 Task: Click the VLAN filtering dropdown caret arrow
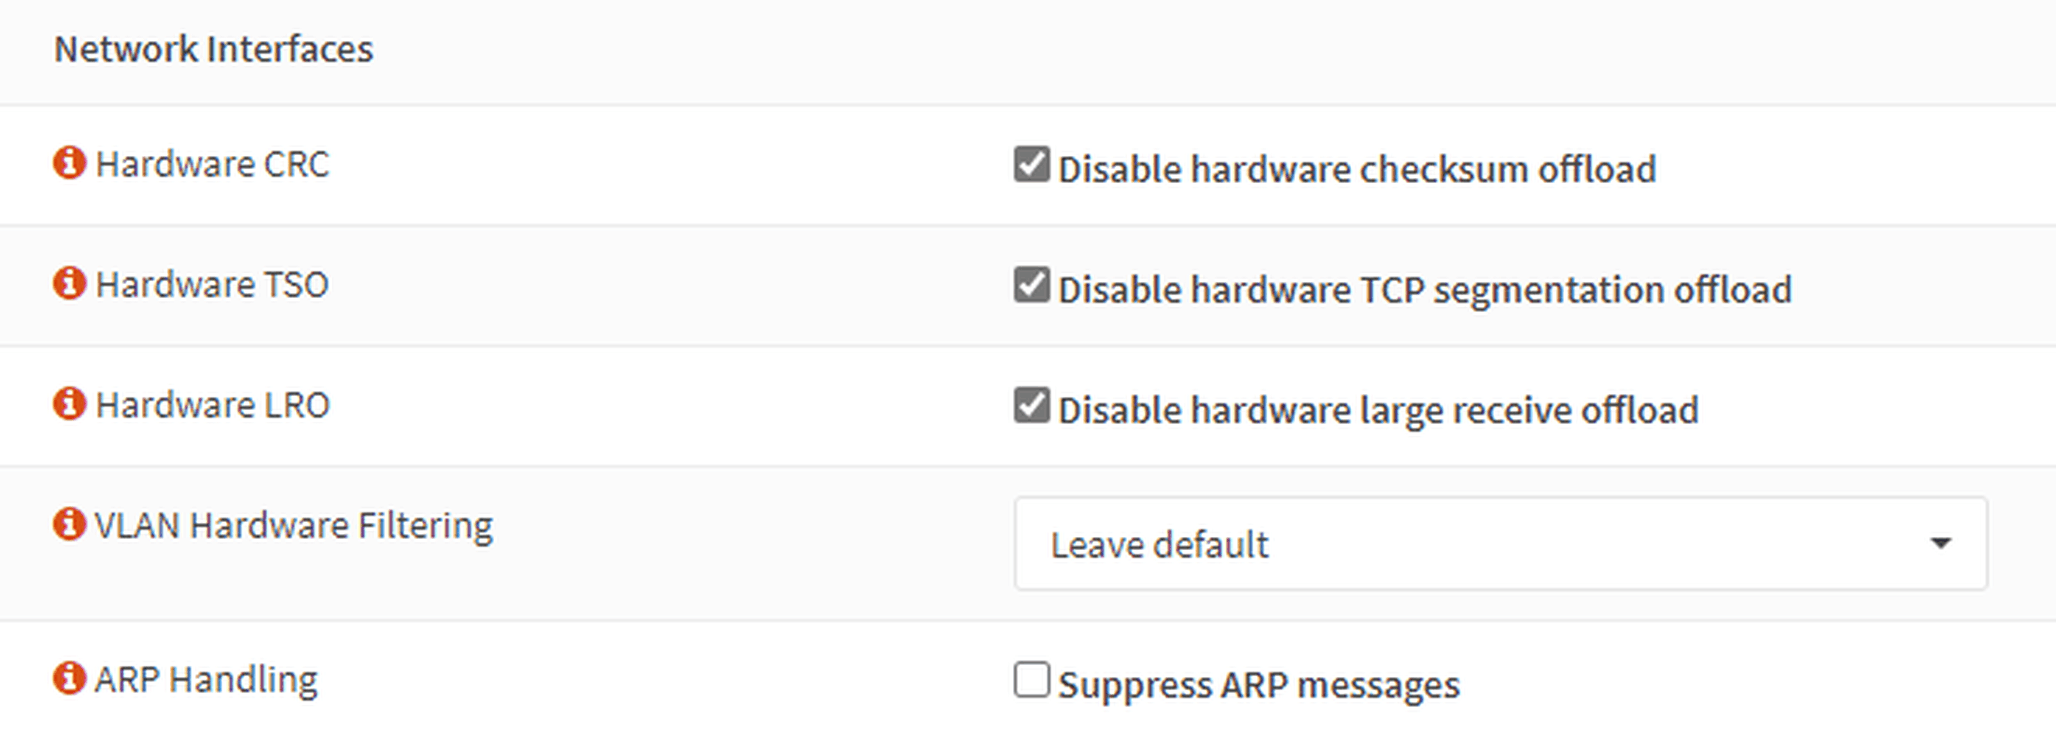1940,544
